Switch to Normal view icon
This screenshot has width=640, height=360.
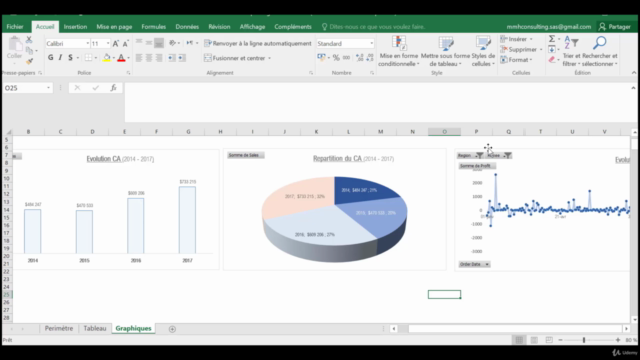pyautogui.click(x=519, y=340)
